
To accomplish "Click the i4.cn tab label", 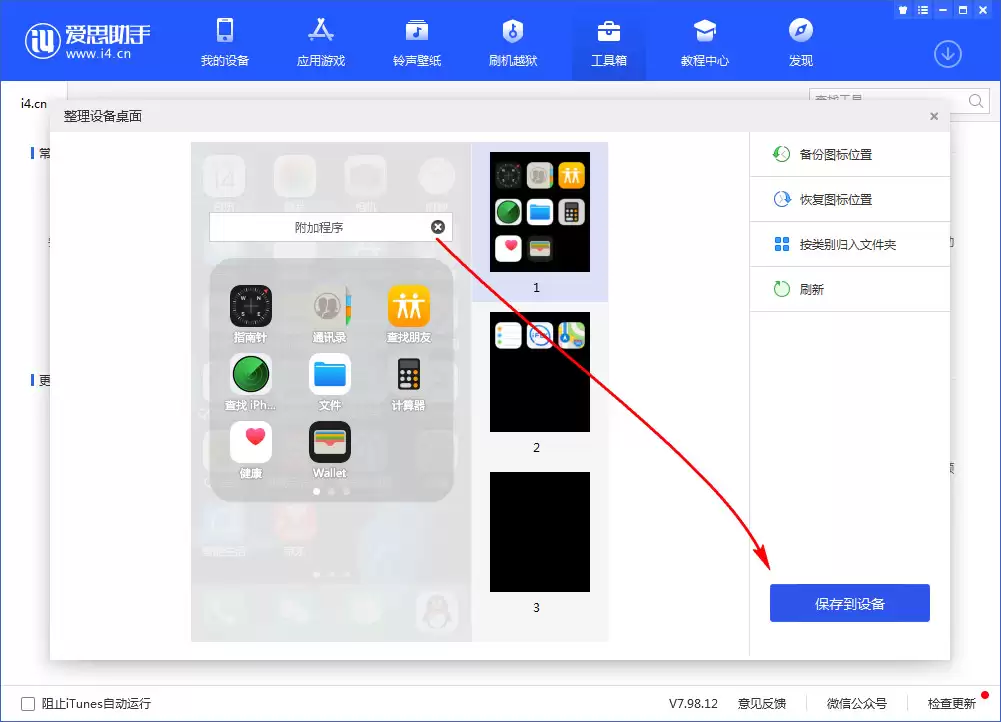I will (34, 103).
